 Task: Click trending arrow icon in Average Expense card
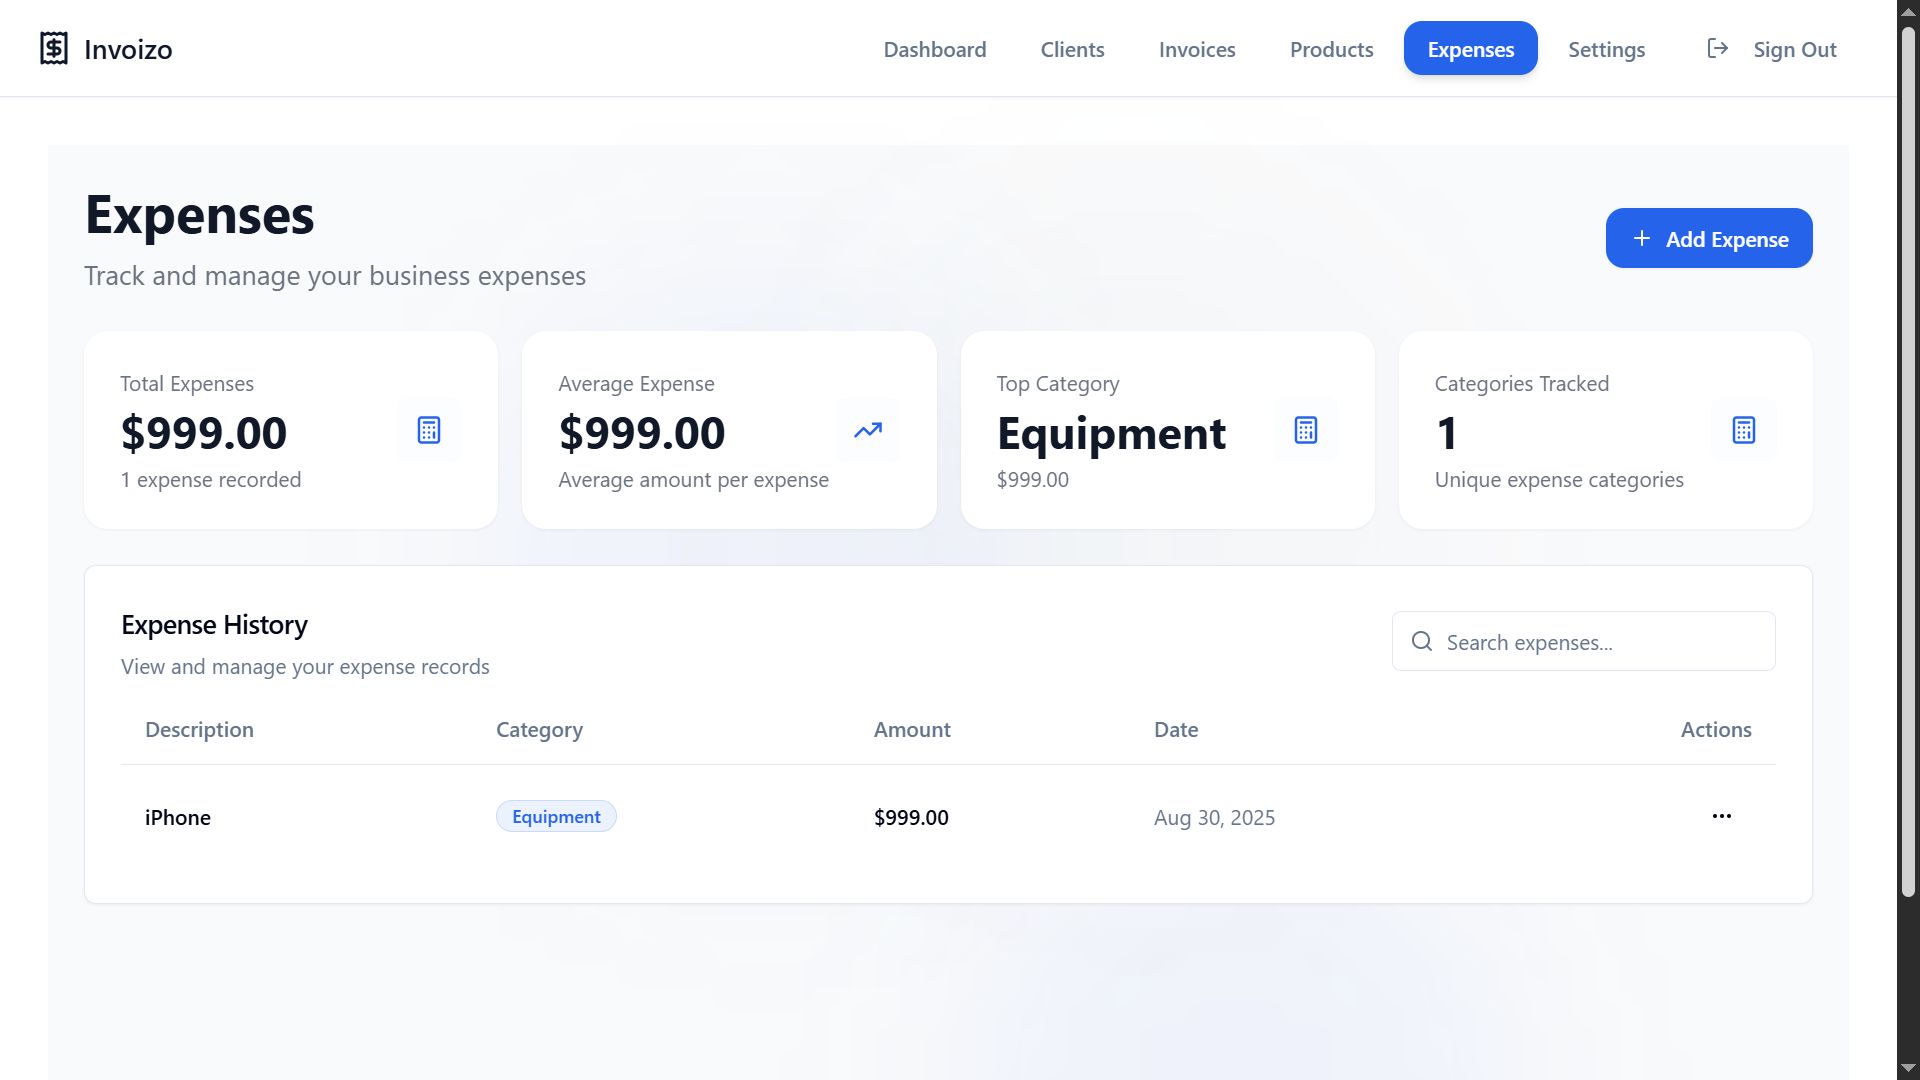[867, 430]
